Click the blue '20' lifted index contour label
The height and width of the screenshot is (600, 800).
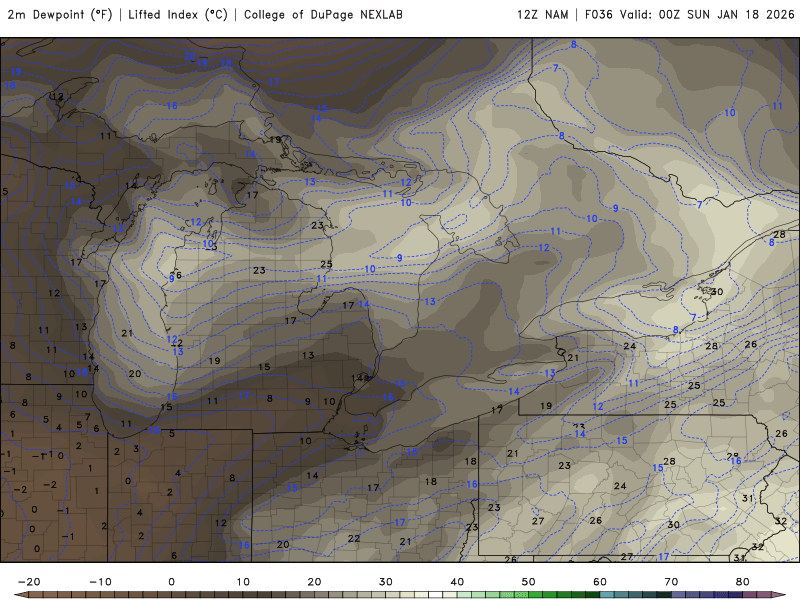[190, 56]
